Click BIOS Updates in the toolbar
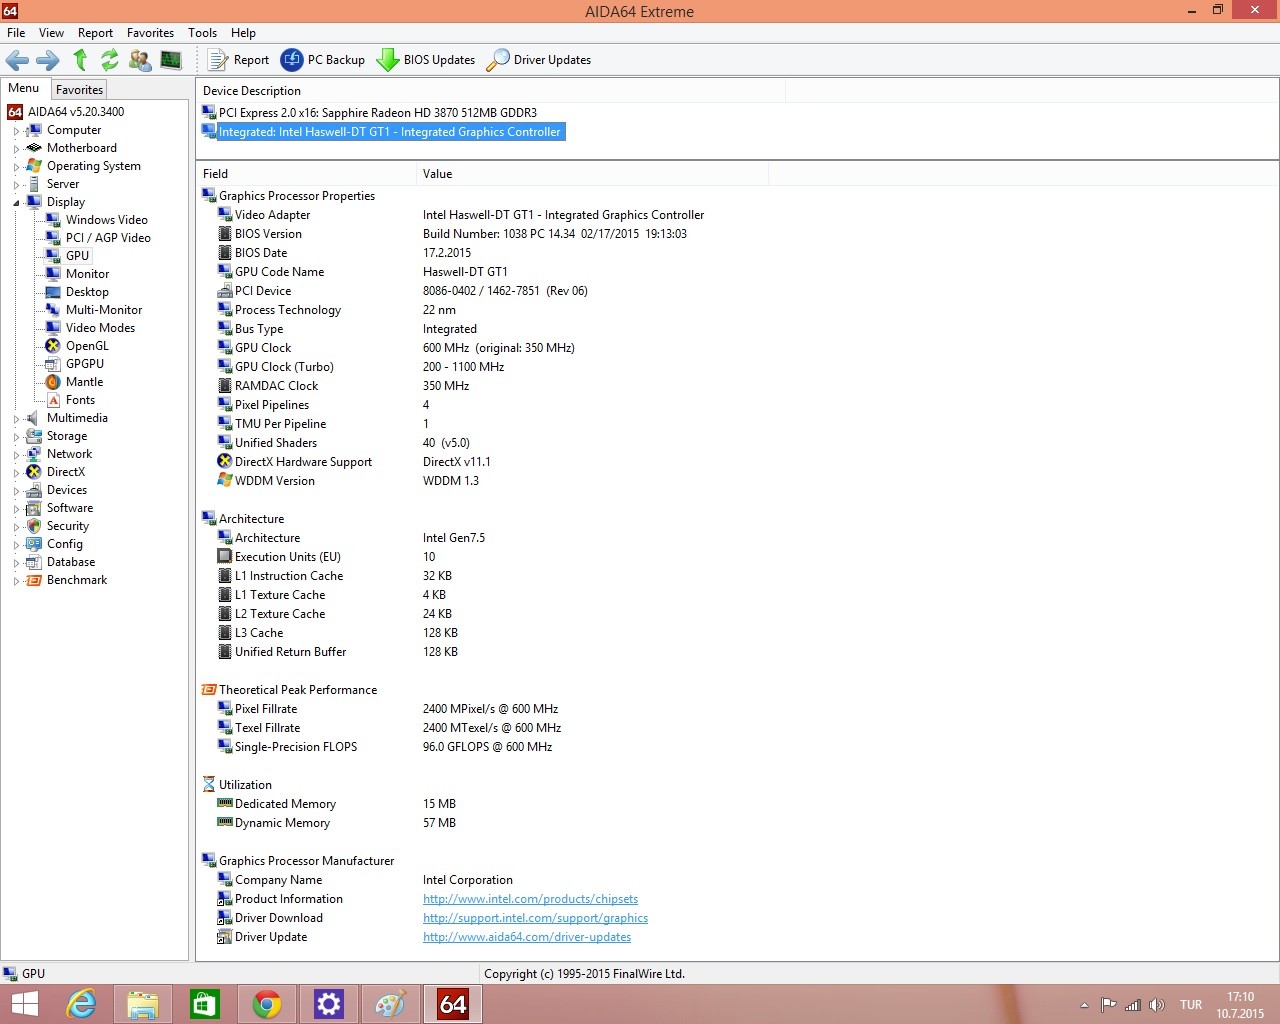Image resolution: width=1280 pixels, height=1024 pixels. 426,60
